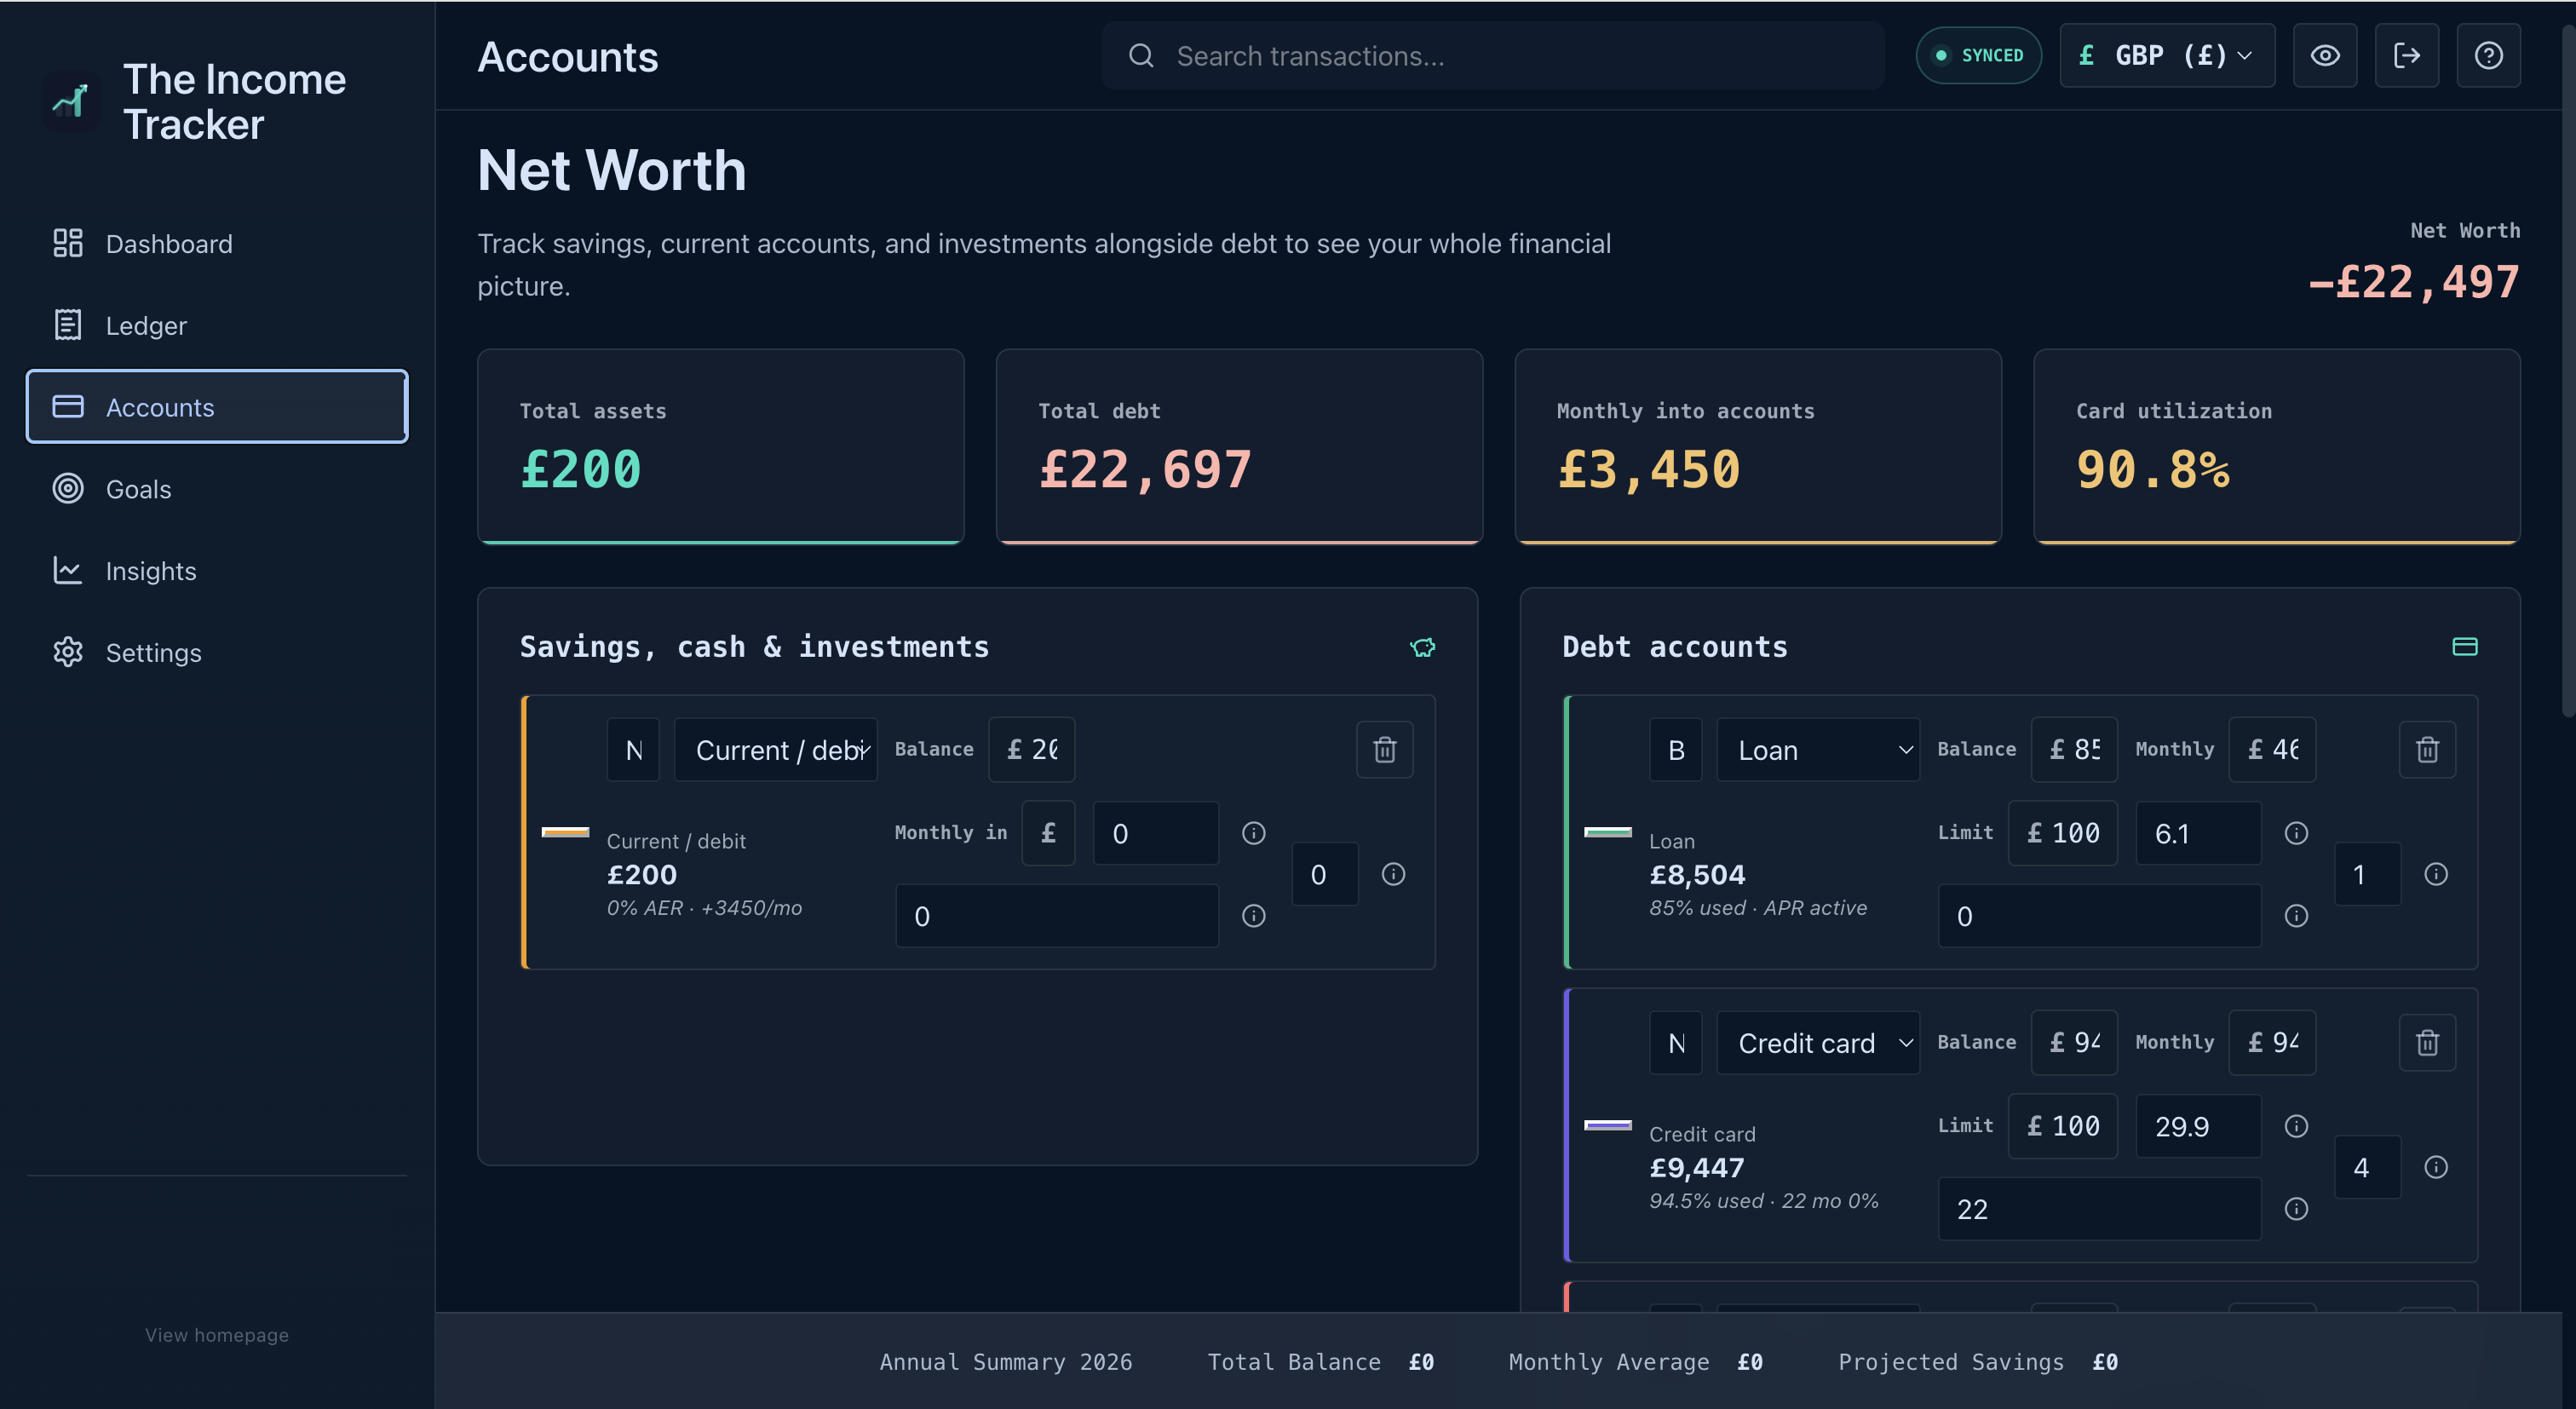Click the Total assets £200 card

[721, 446]
